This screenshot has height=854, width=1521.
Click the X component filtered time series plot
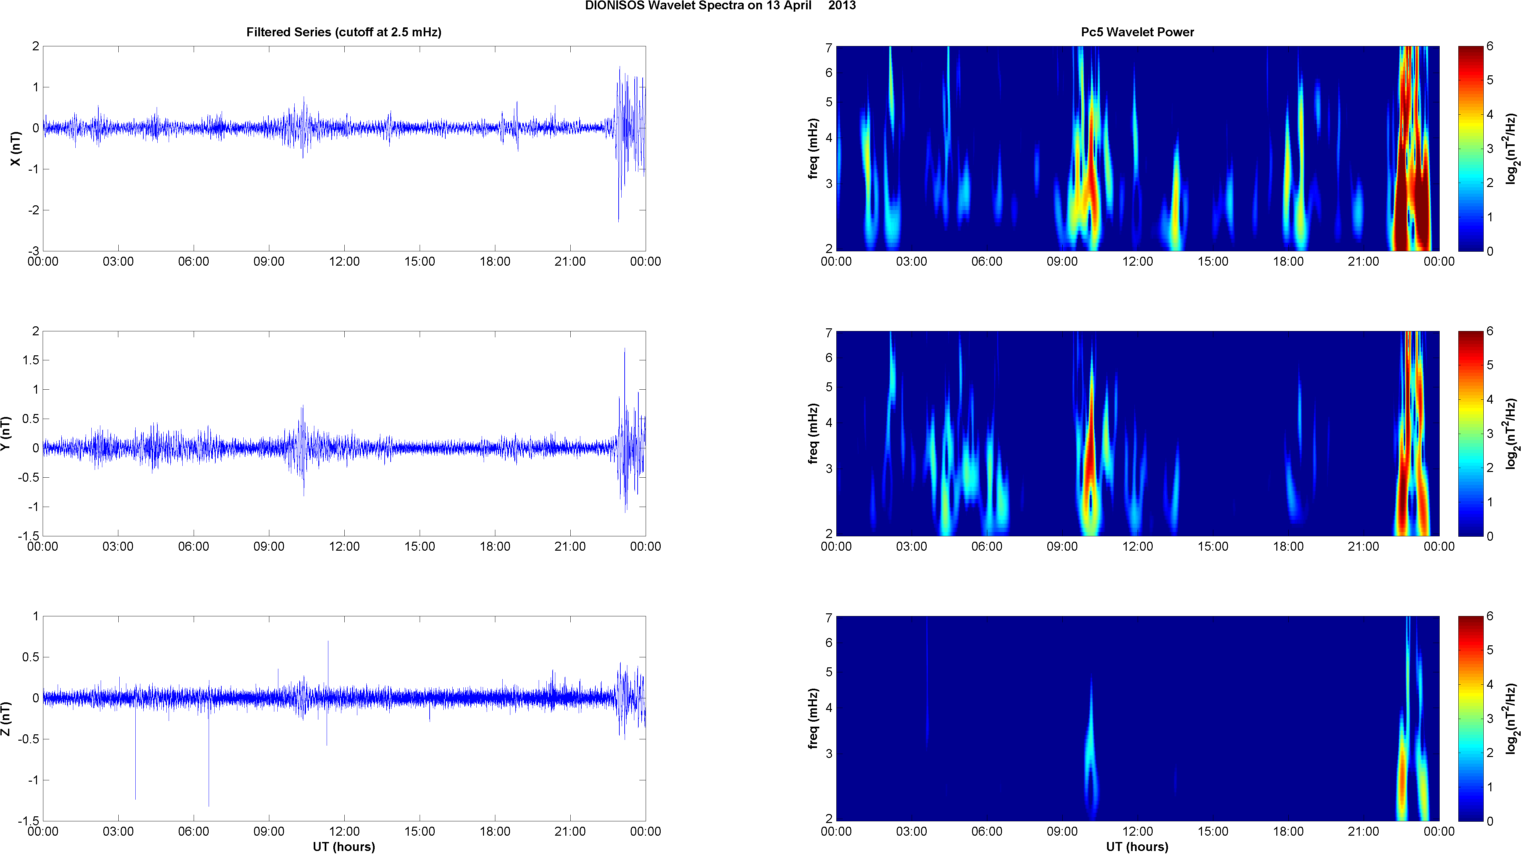coord(344,148)
